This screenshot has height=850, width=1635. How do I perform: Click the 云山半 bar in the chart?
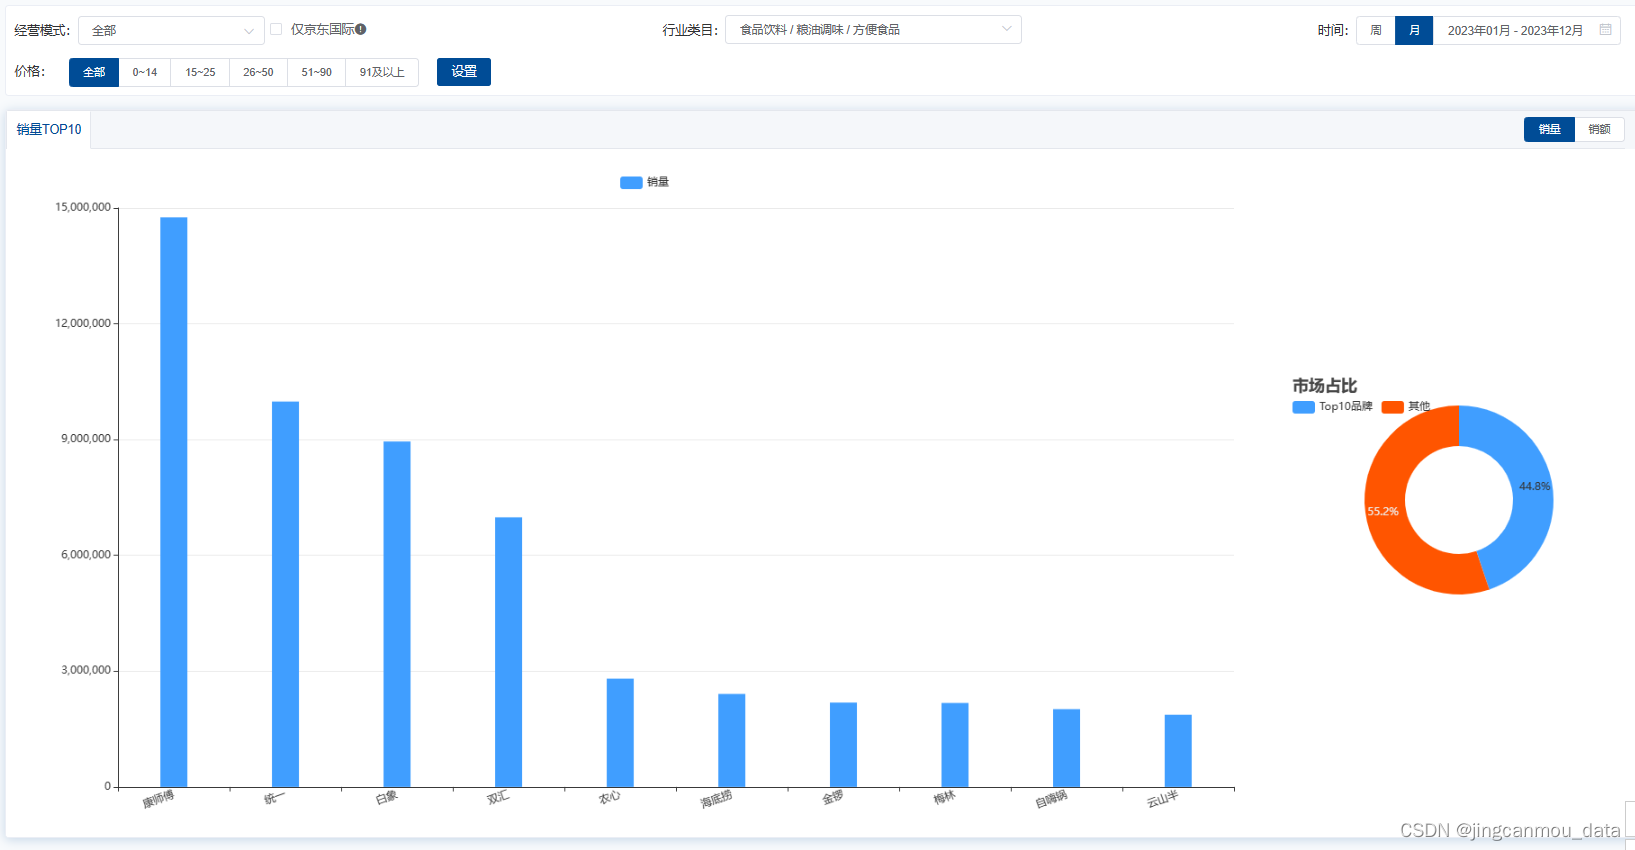1178,751
